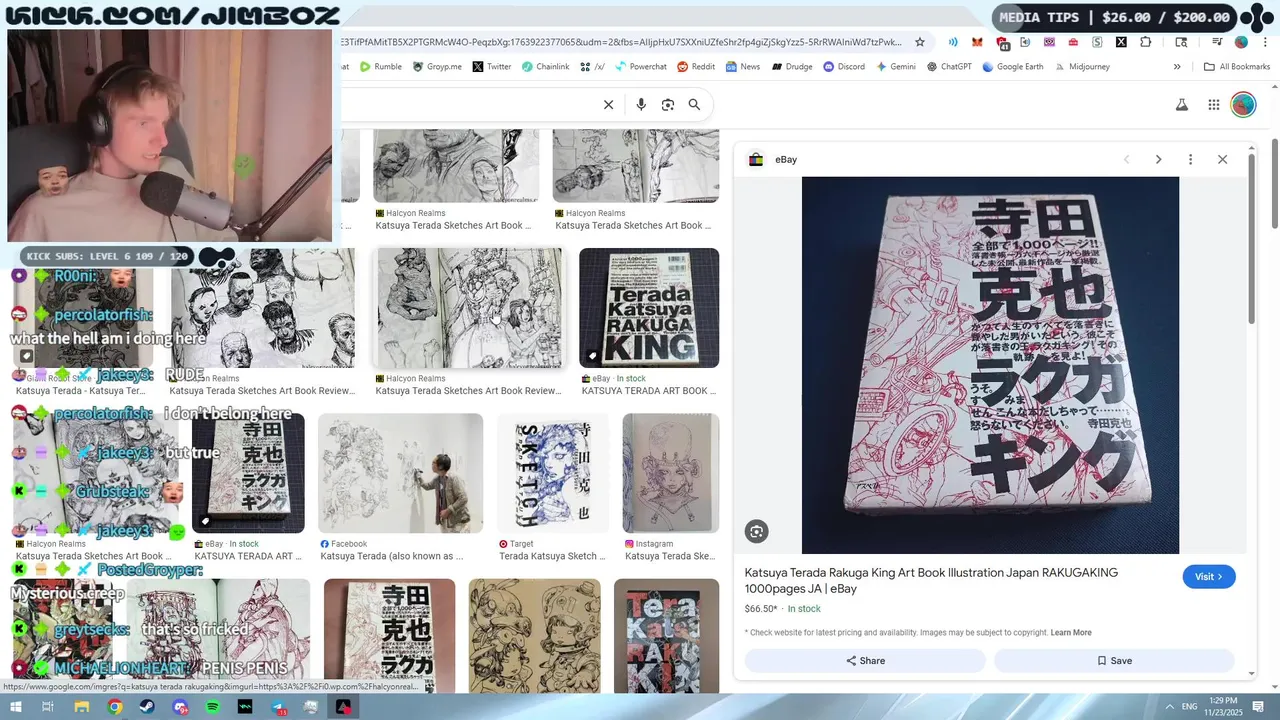The image size is (1280, 720).
Task: Clear the Google search box with the X icon
Action: tap(608, 105)
